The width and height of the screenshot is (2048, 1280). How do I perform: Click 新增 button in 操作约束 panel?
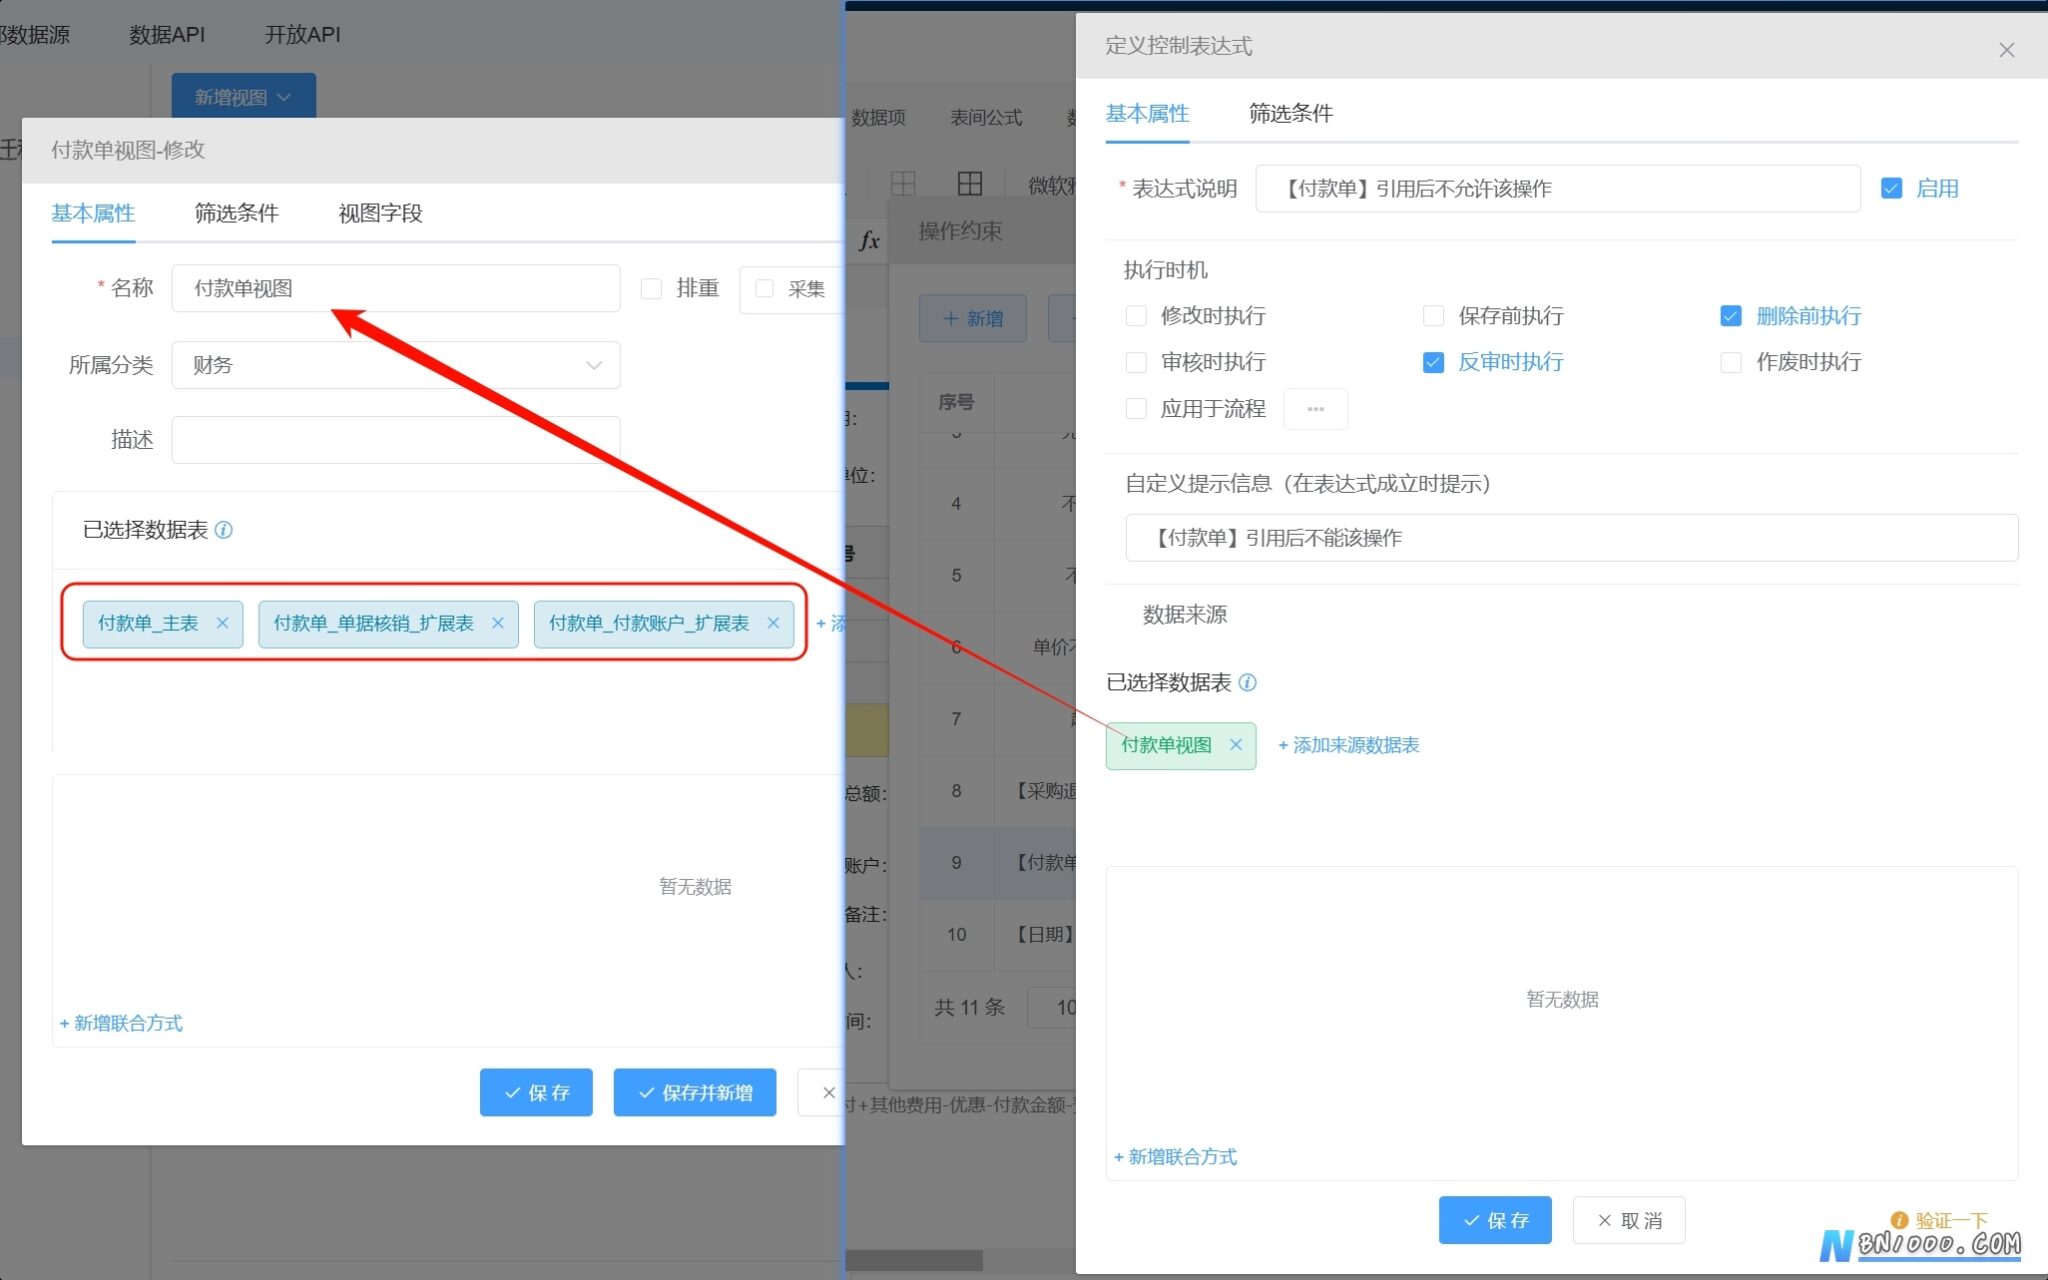pyautogui.click(x=973, y=318)
